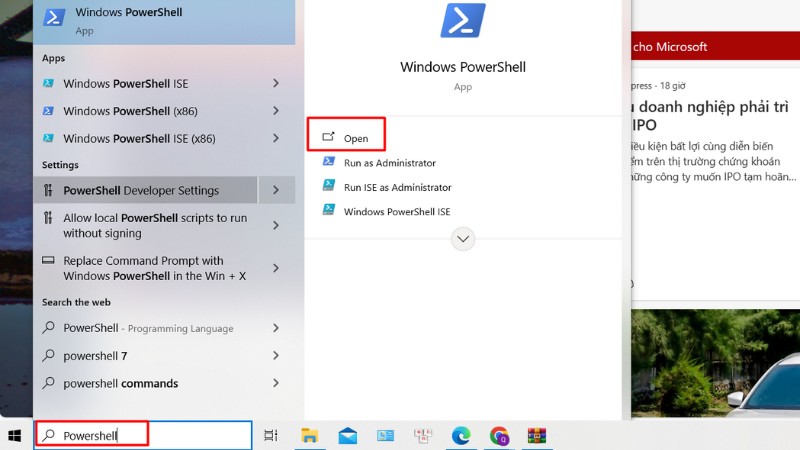Open Microsoft Edge from the taskbar

[x=461, y=435]
